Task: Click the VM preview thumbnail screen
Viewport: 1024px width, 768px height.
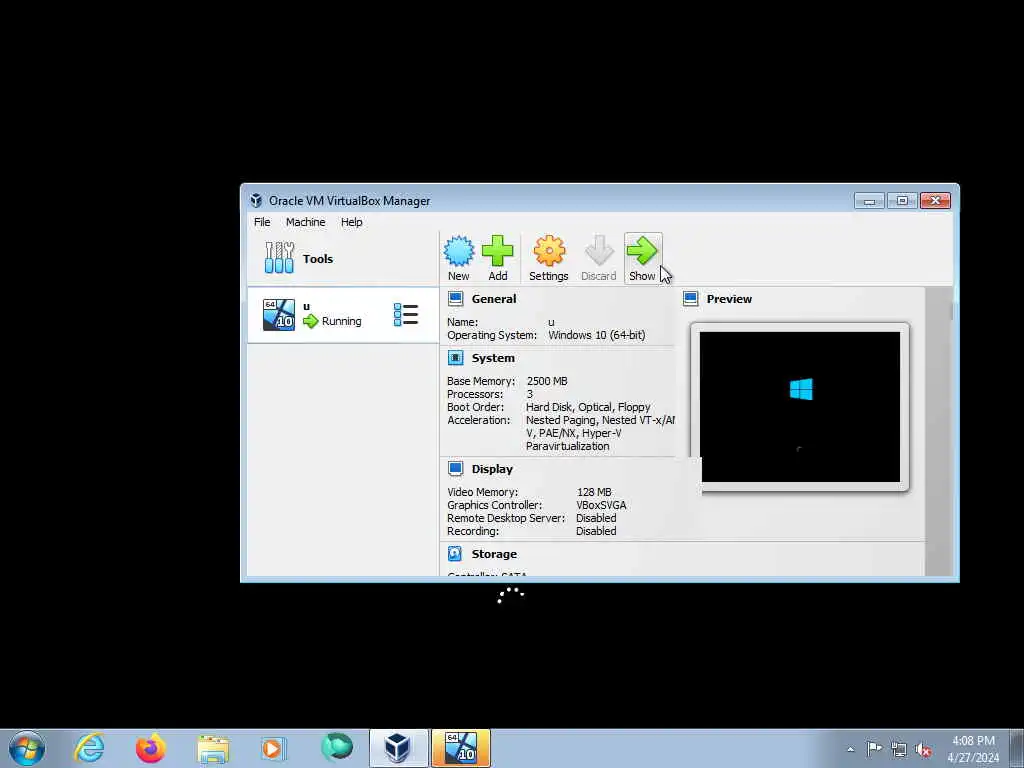Action: click(x=799, y=407)
